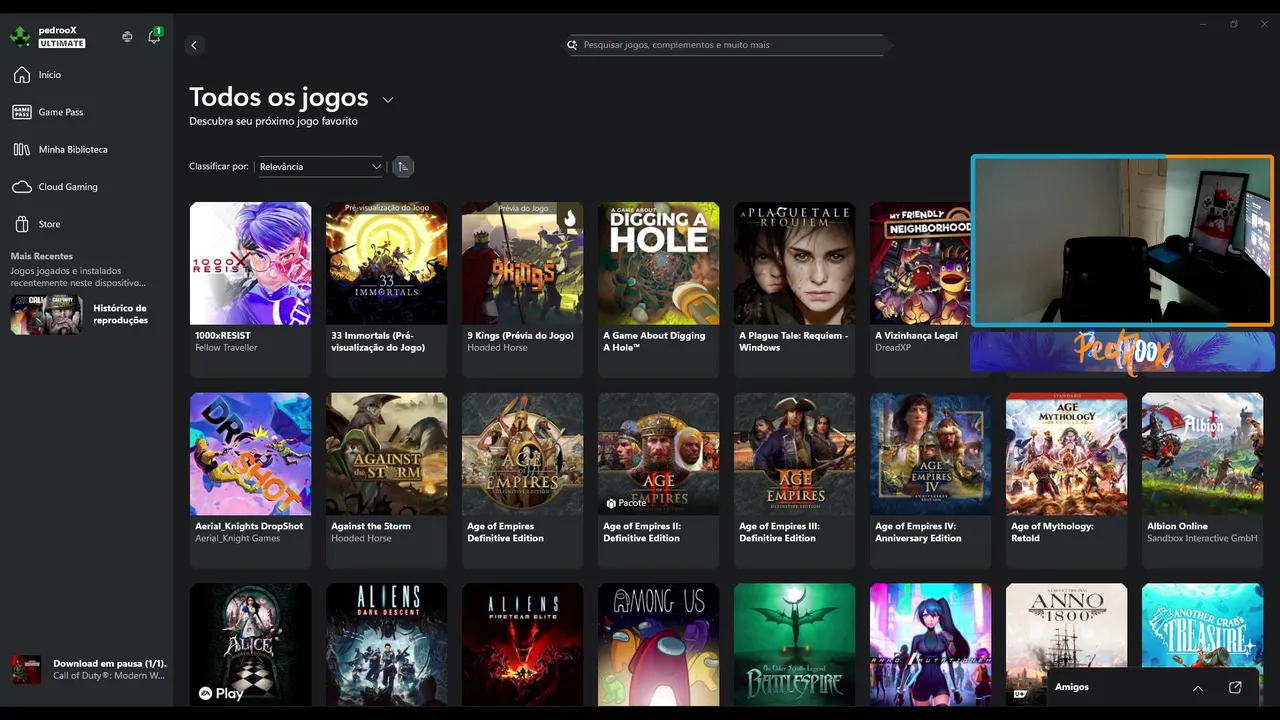Click the pedrooX profile avatar
Image resolution: width=1280 pixels, height=720 pixels.
click(20, 37)
